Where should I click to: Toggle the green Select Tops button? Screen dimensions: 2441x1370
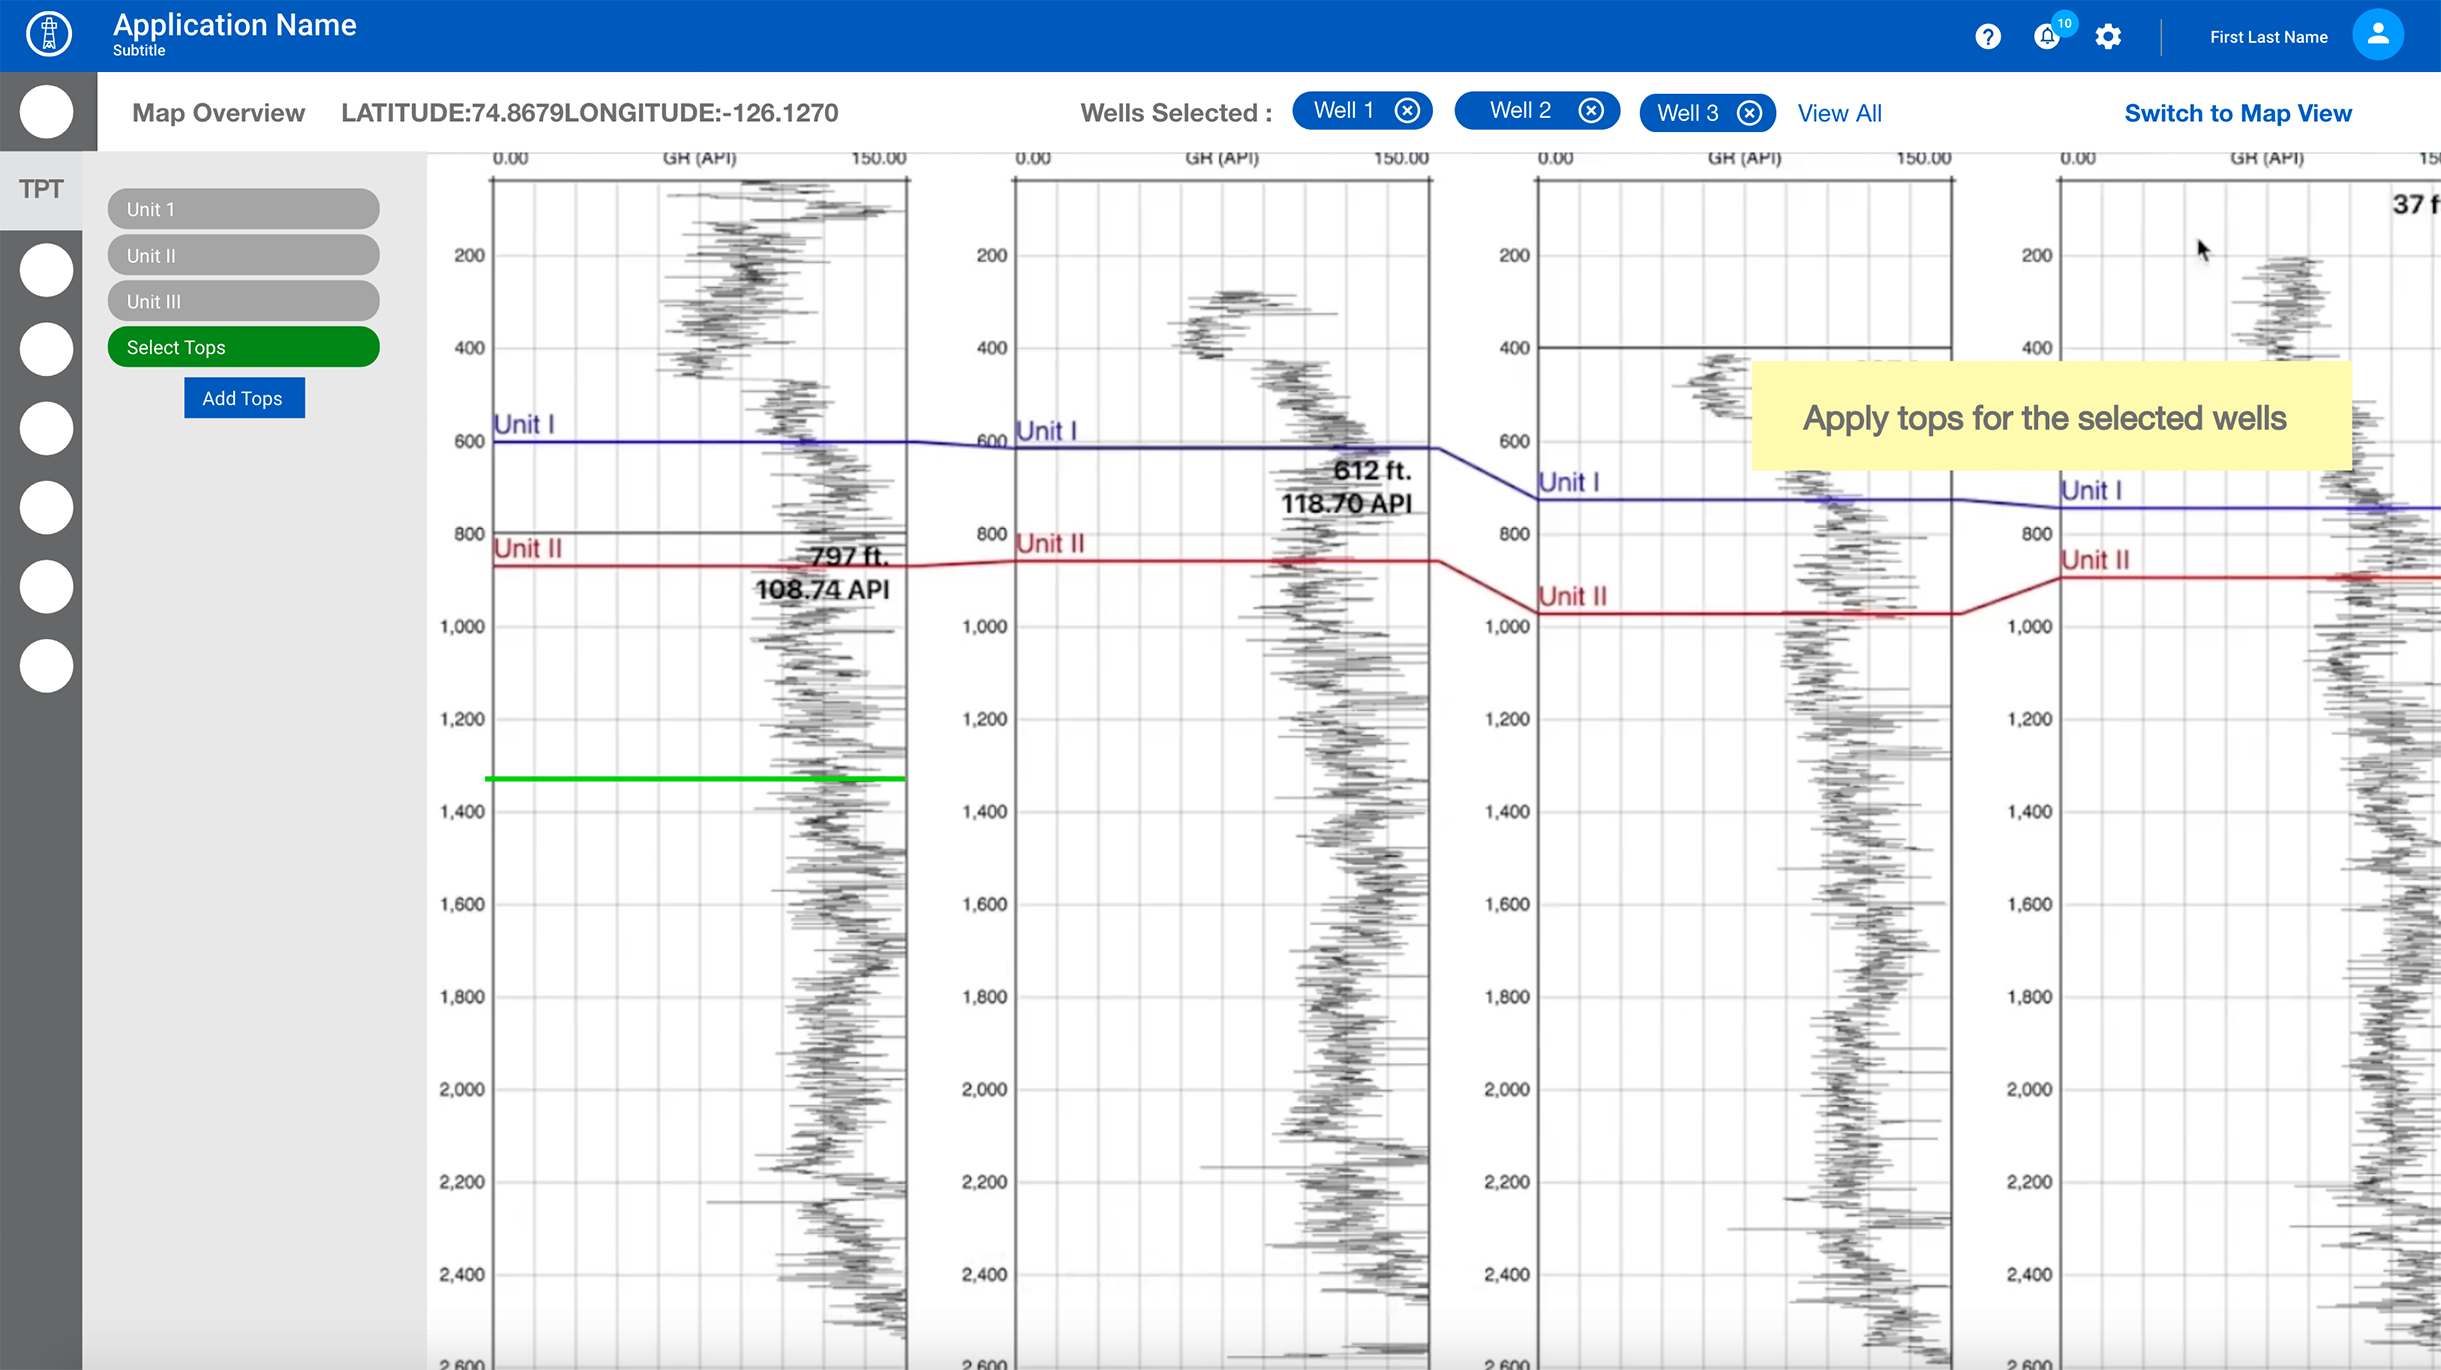(x=243, y=347)
